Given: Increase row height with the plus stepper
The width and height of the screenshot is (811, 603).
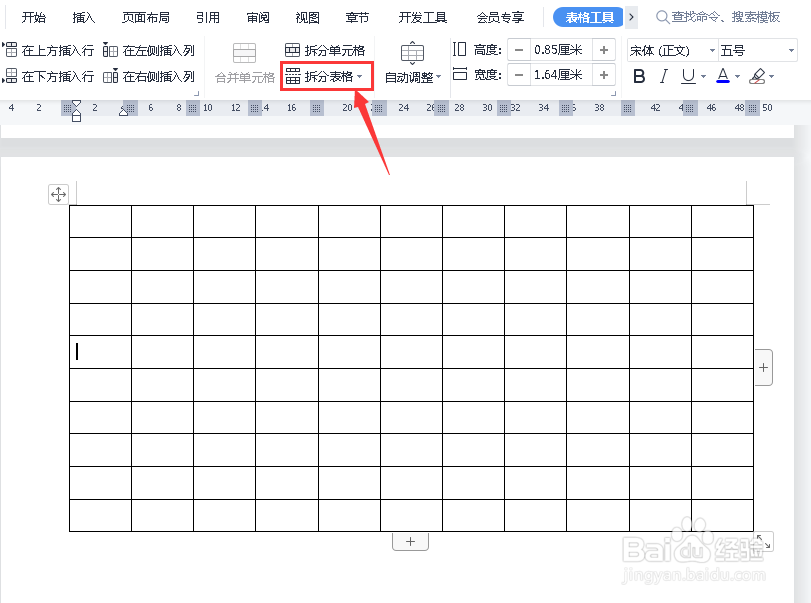Looking at the screenshot, I should click(x=605, y=49).
